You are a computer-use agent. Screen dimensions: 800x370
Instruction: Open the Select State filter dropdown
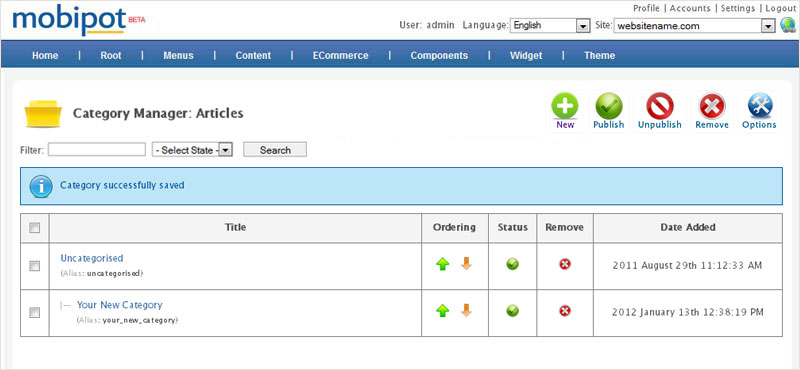point(192,150)
